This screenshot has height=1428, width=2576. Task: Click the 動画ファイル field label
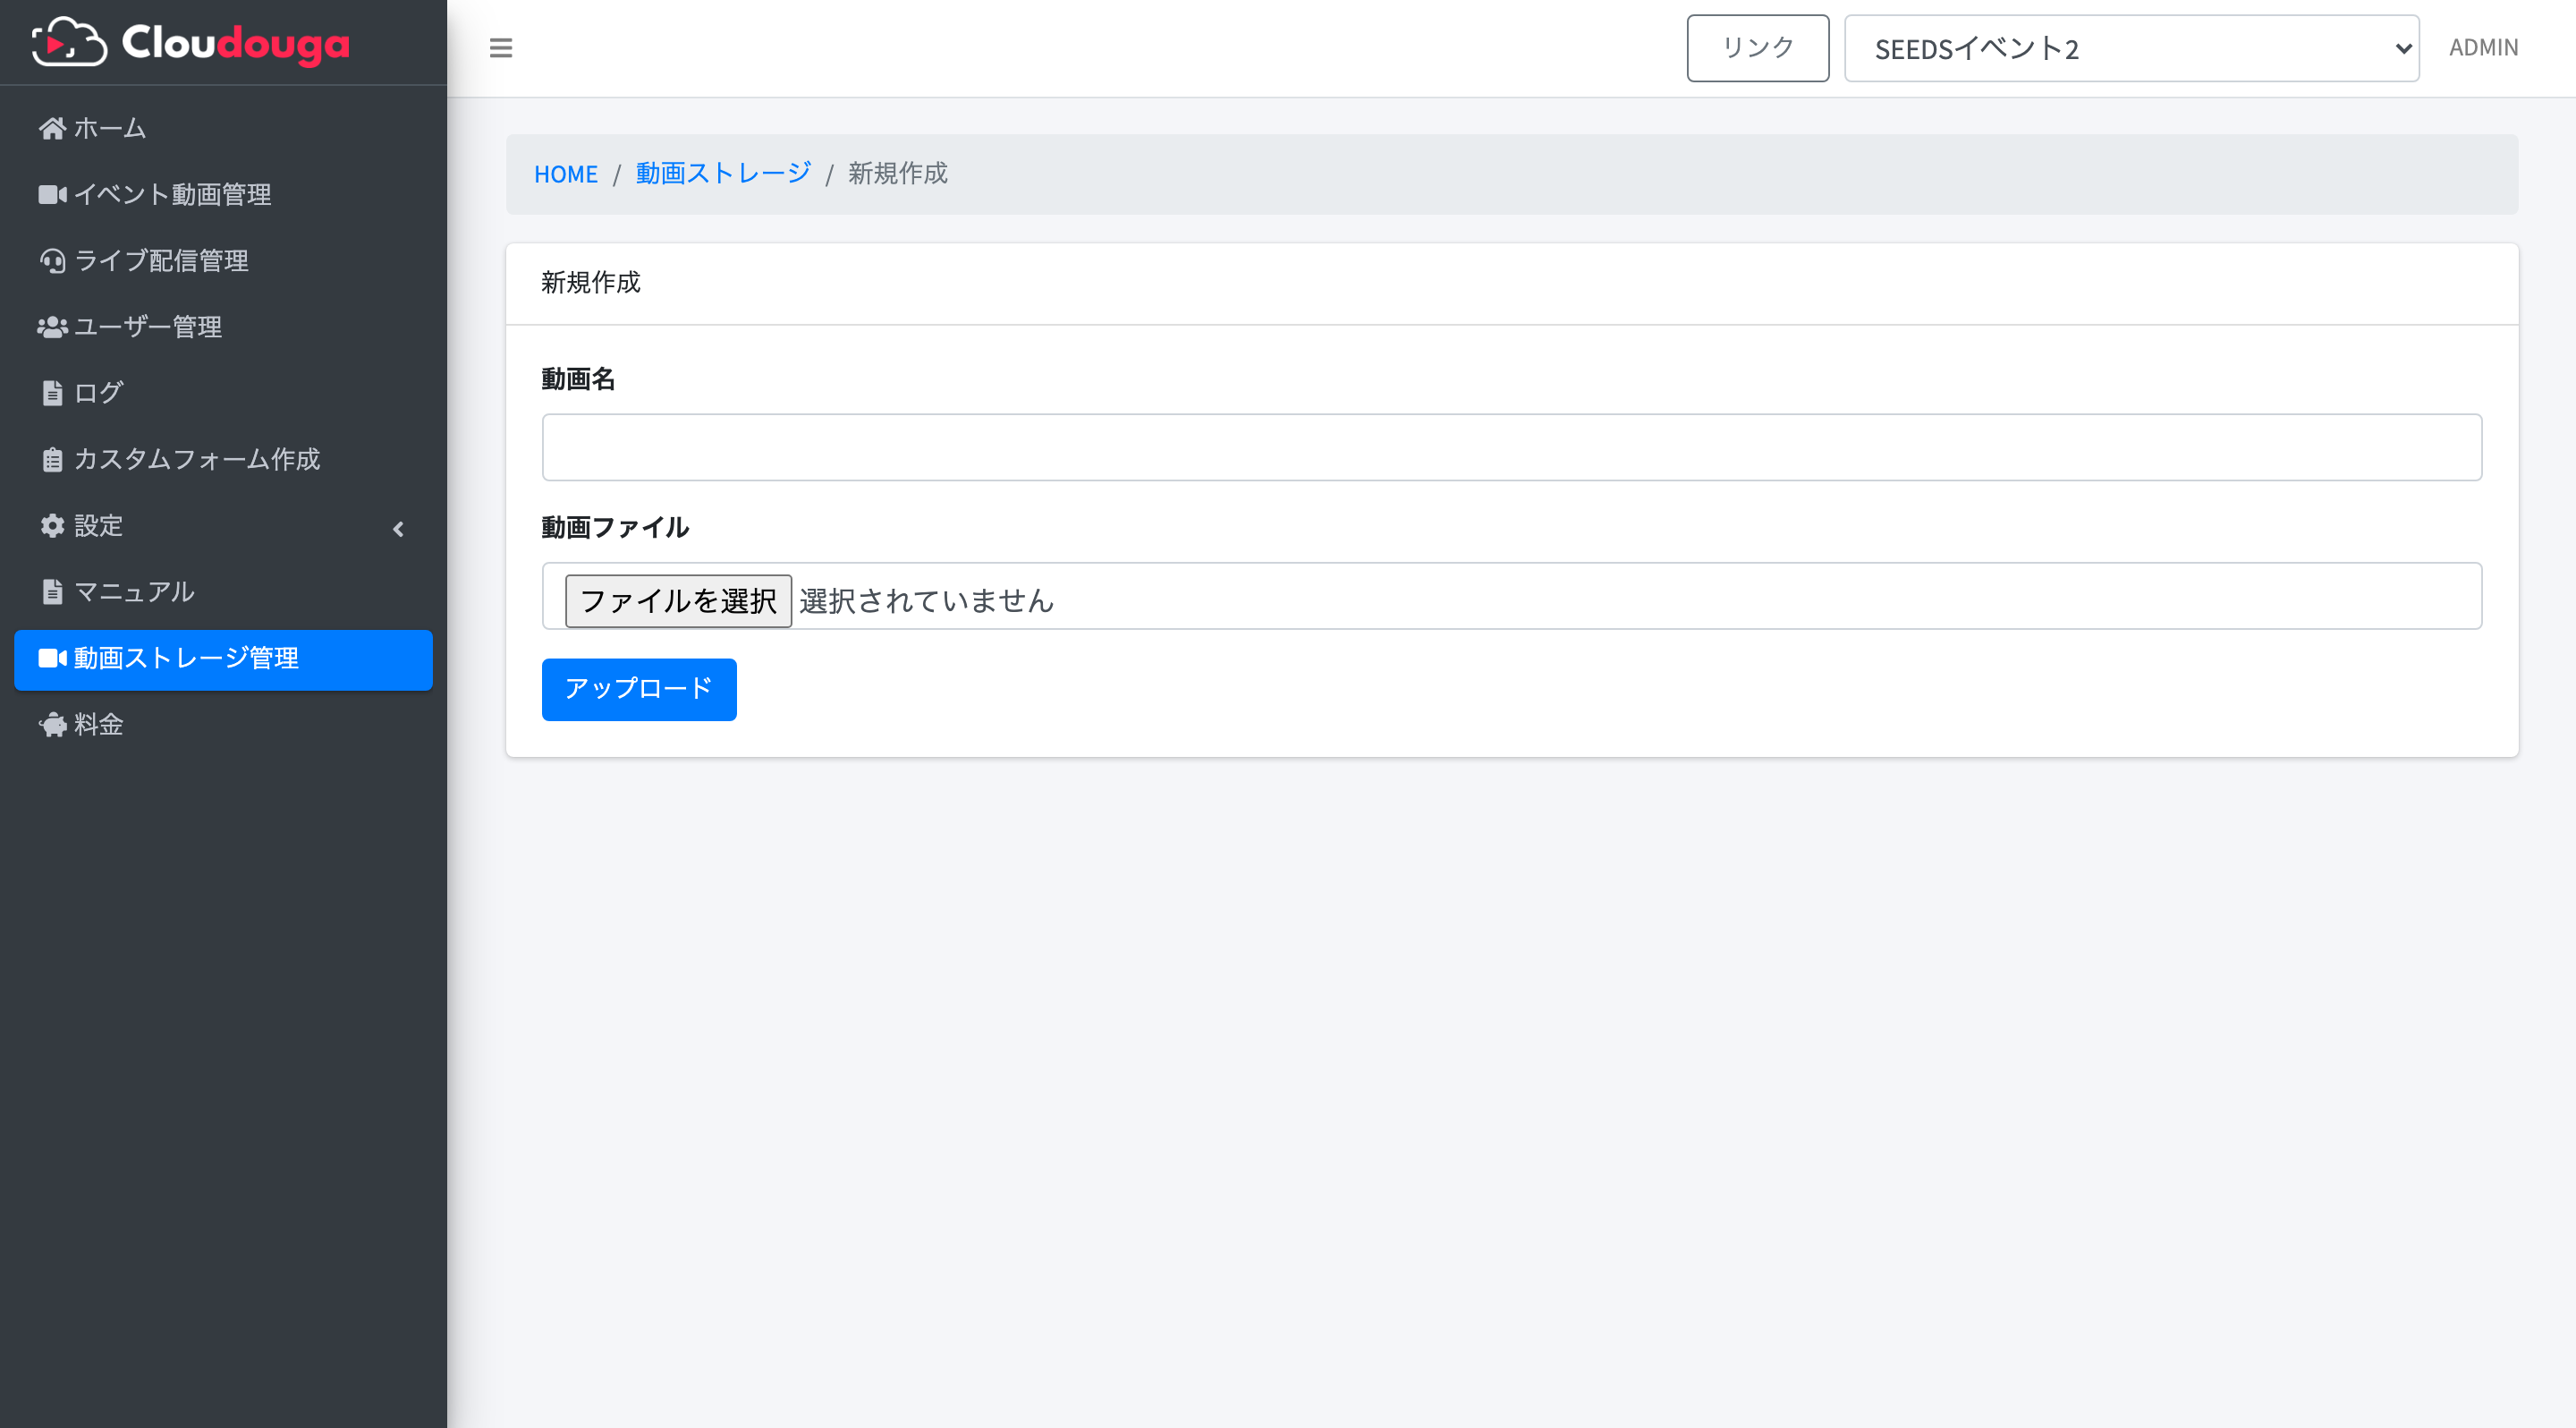point(615,527)
